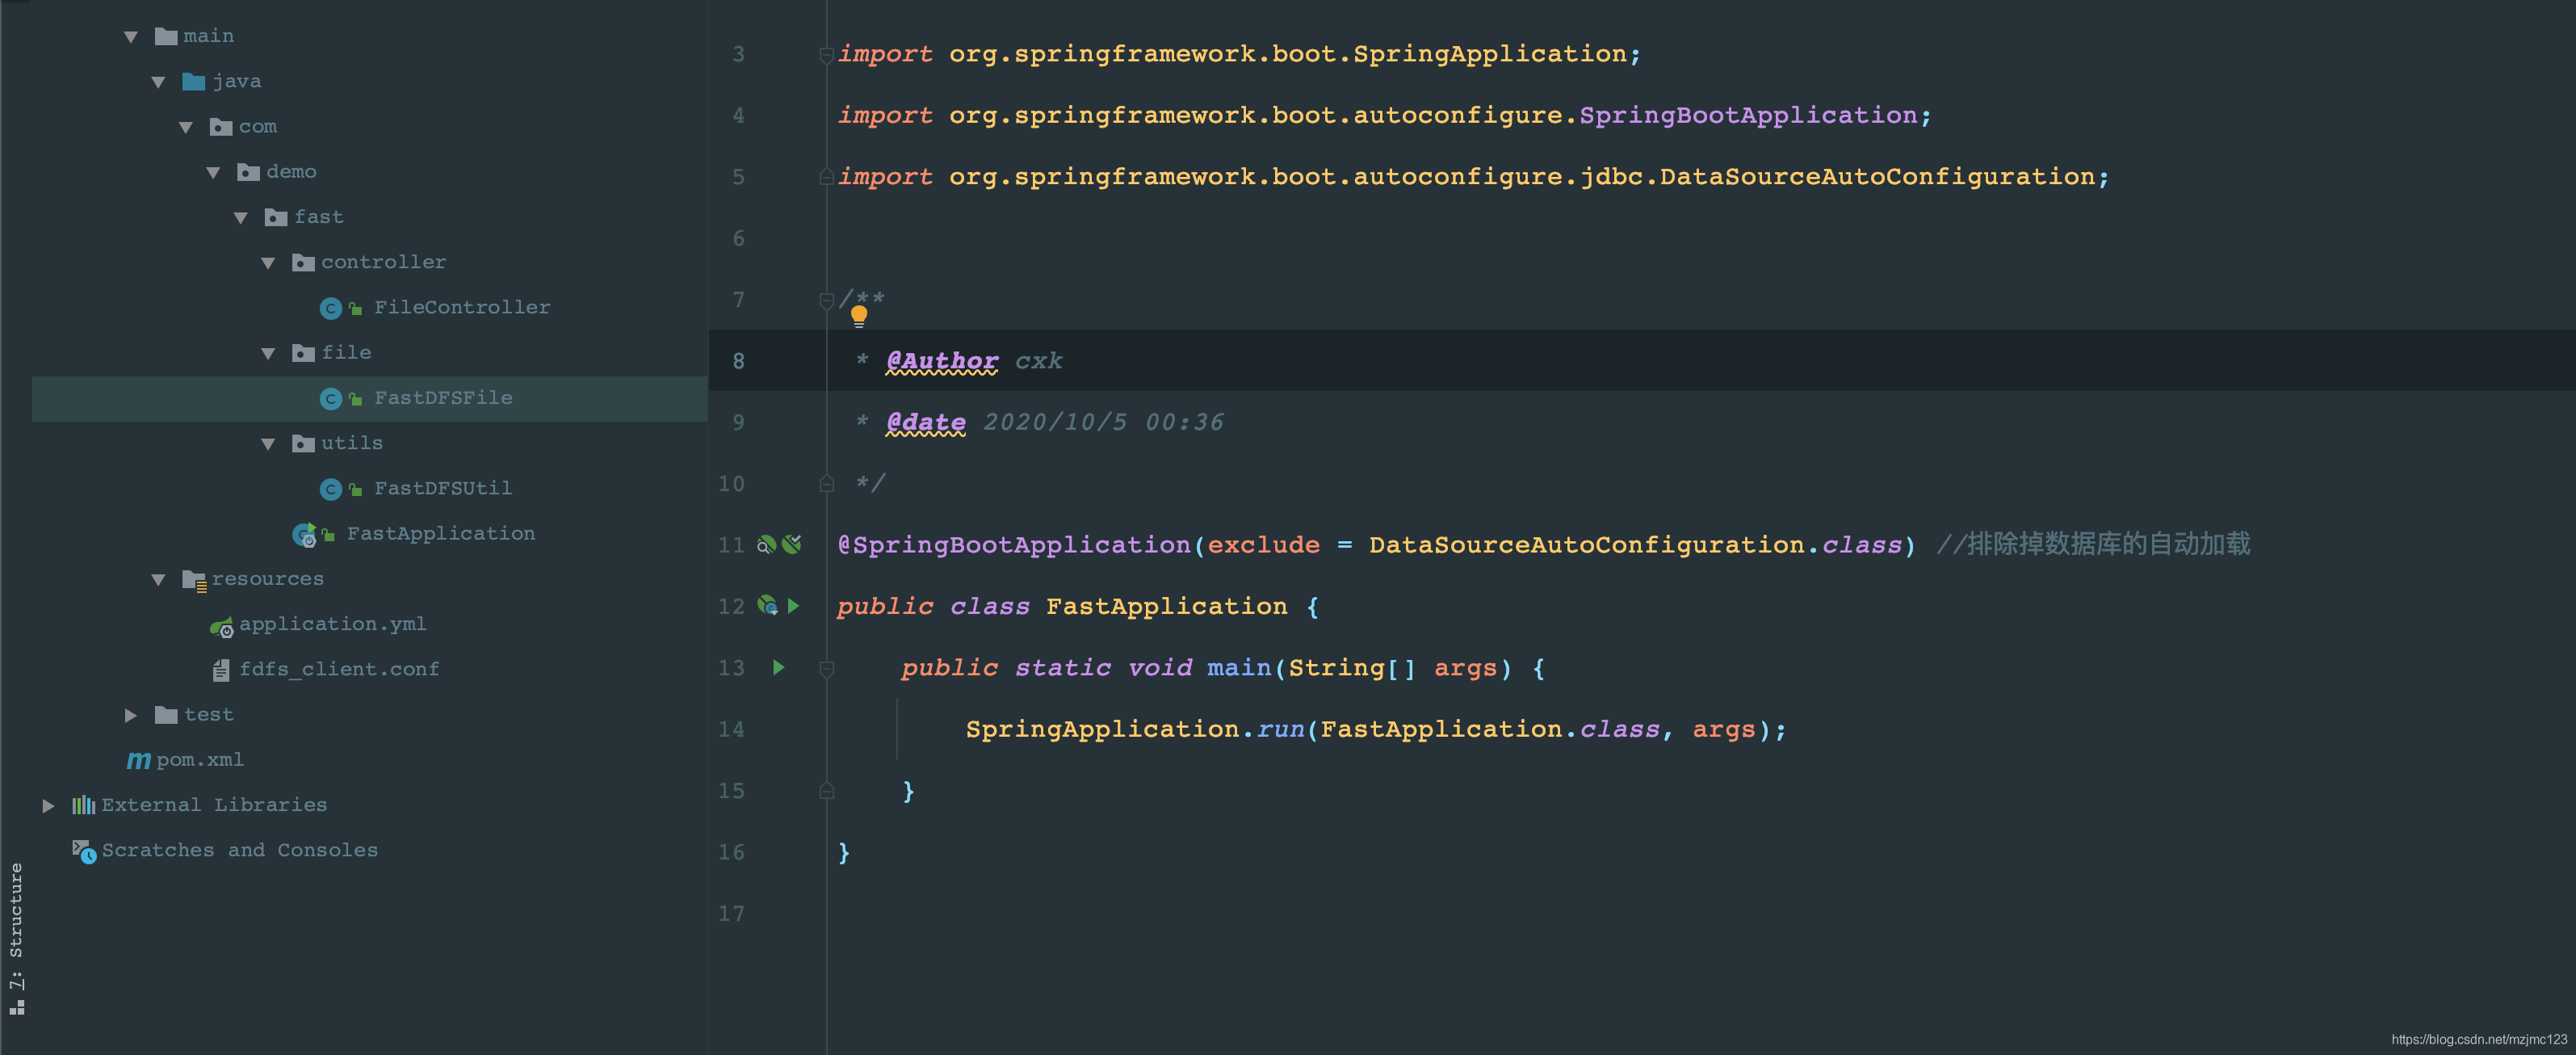Click the utils package icon
The height and width of the screenshot is (1055, 2576).
pos(303,443)
